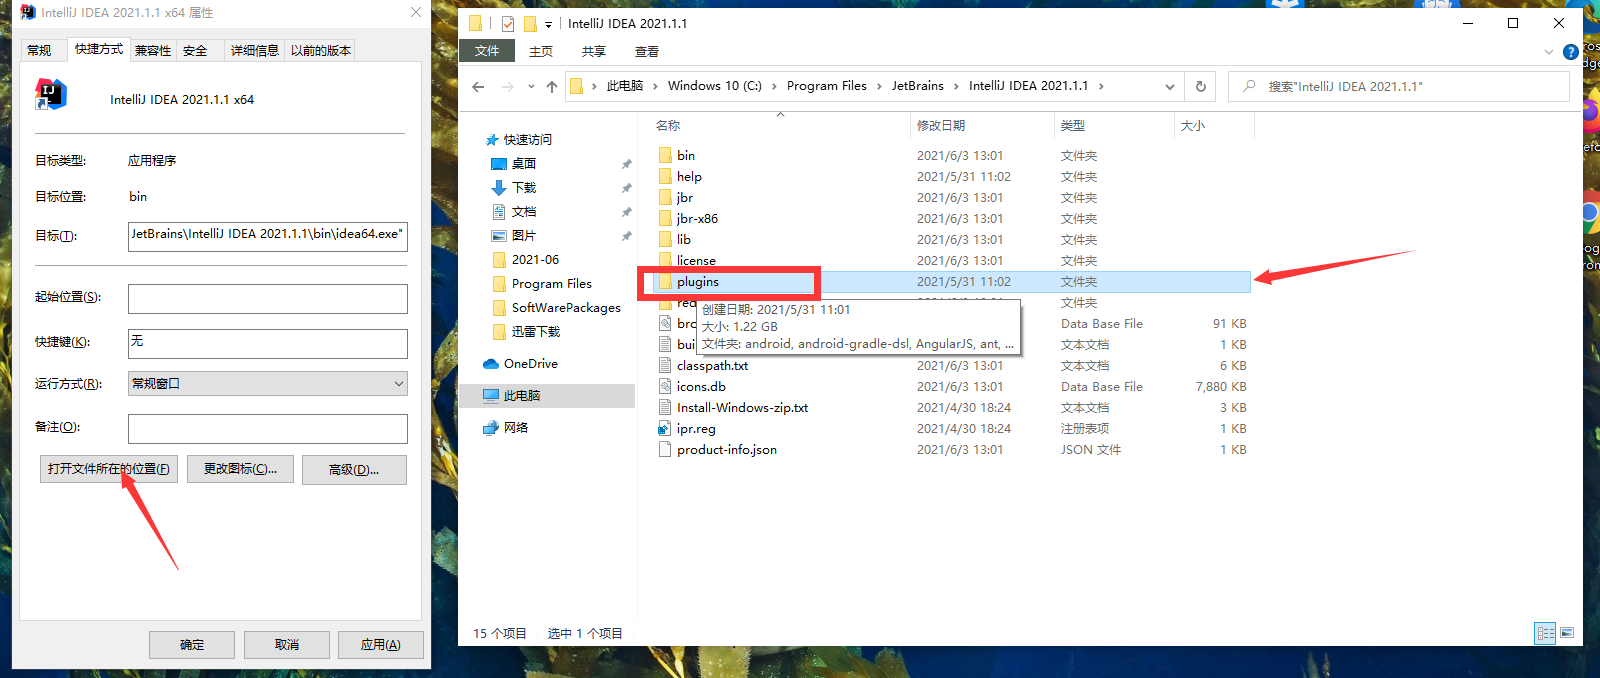Select the help folder icon
Viewport: 1600px width, 678px height.
click(x=665, y=176)
